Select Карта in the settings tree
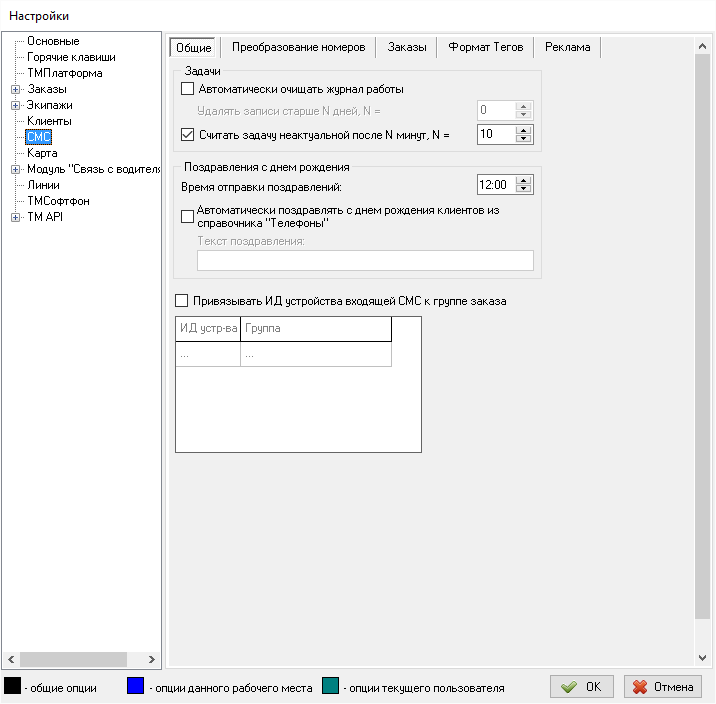Viewport: 716px width, 704px height. click(42, 153)
